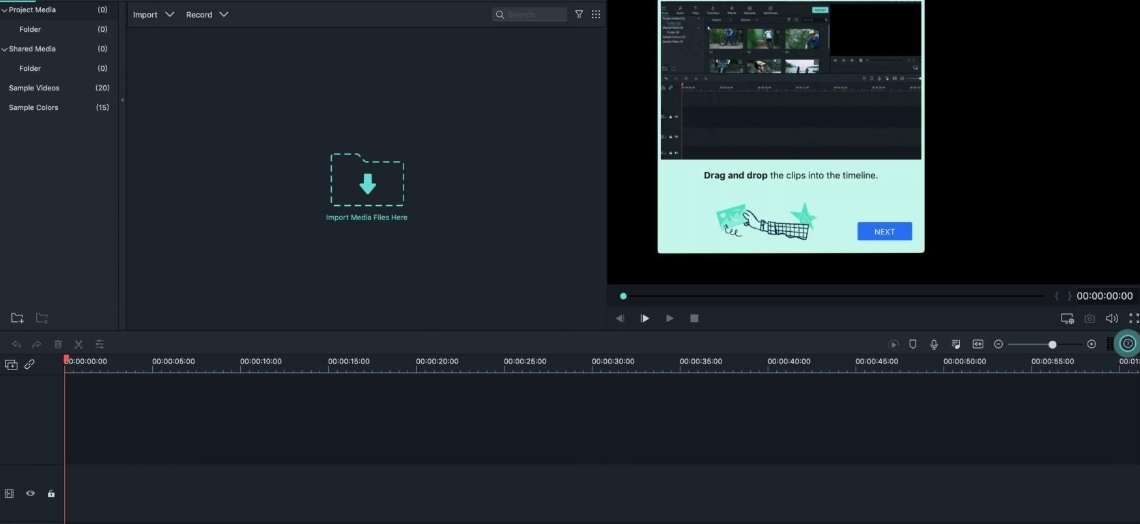1140x524 pixels.
Task: Add a marker with the marker icon
Action: pyautogui.click(x=913, y=344)
